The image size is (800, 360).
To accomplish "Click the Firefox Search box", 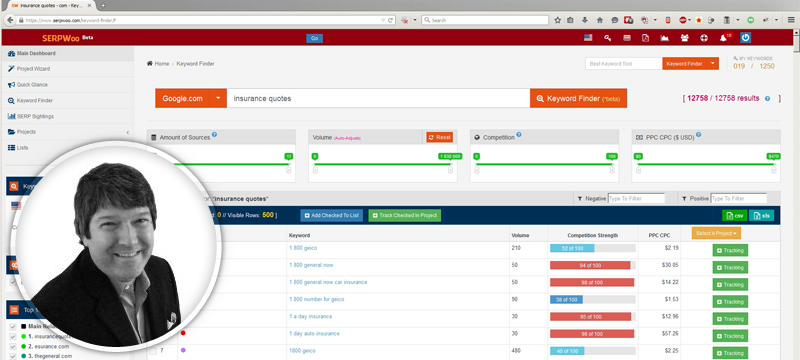I will pyautogui.click(x=485, y=20).
